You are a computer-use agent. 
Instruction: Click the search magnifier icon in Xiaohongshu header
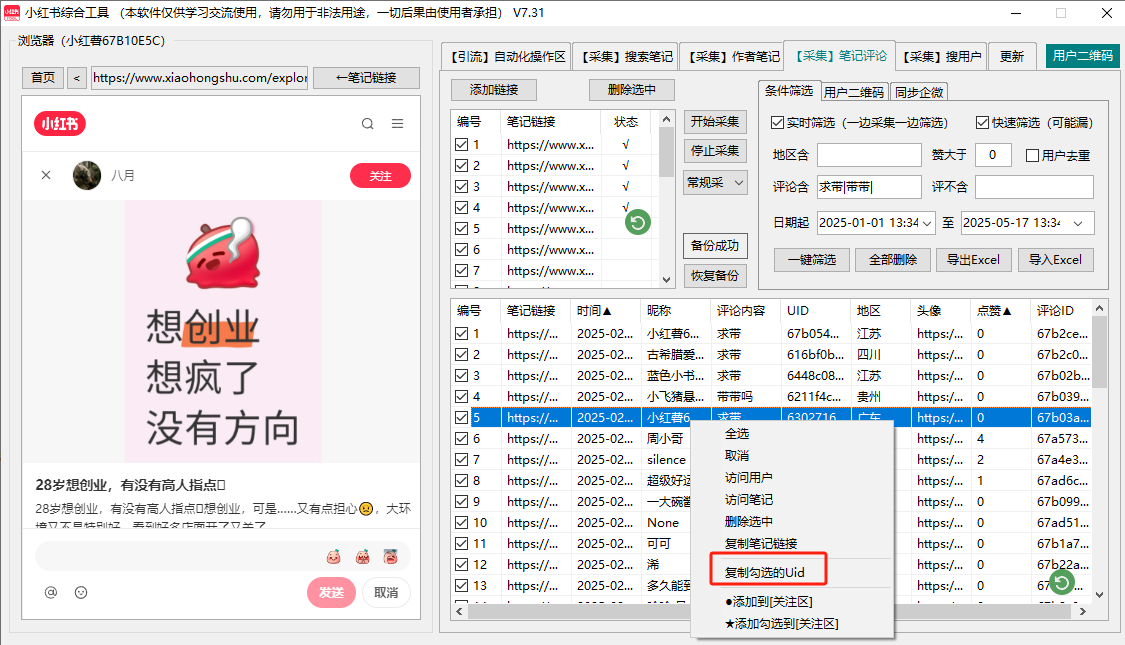click(368, 124)
